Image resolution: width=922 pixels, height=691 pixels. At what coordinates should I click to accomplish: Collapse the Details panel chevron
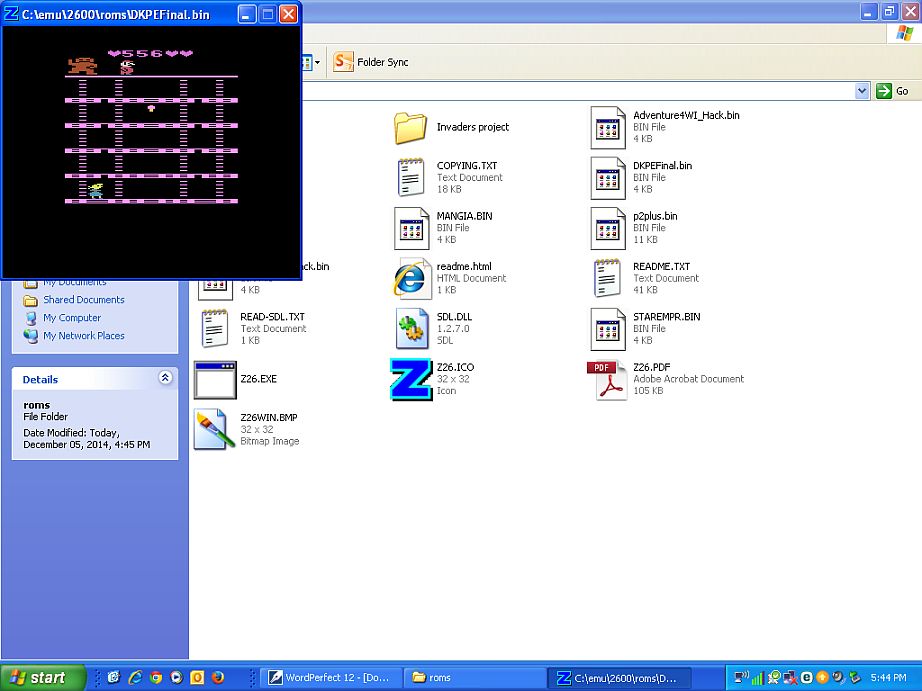pyautogui.click(x=165, y=378)
